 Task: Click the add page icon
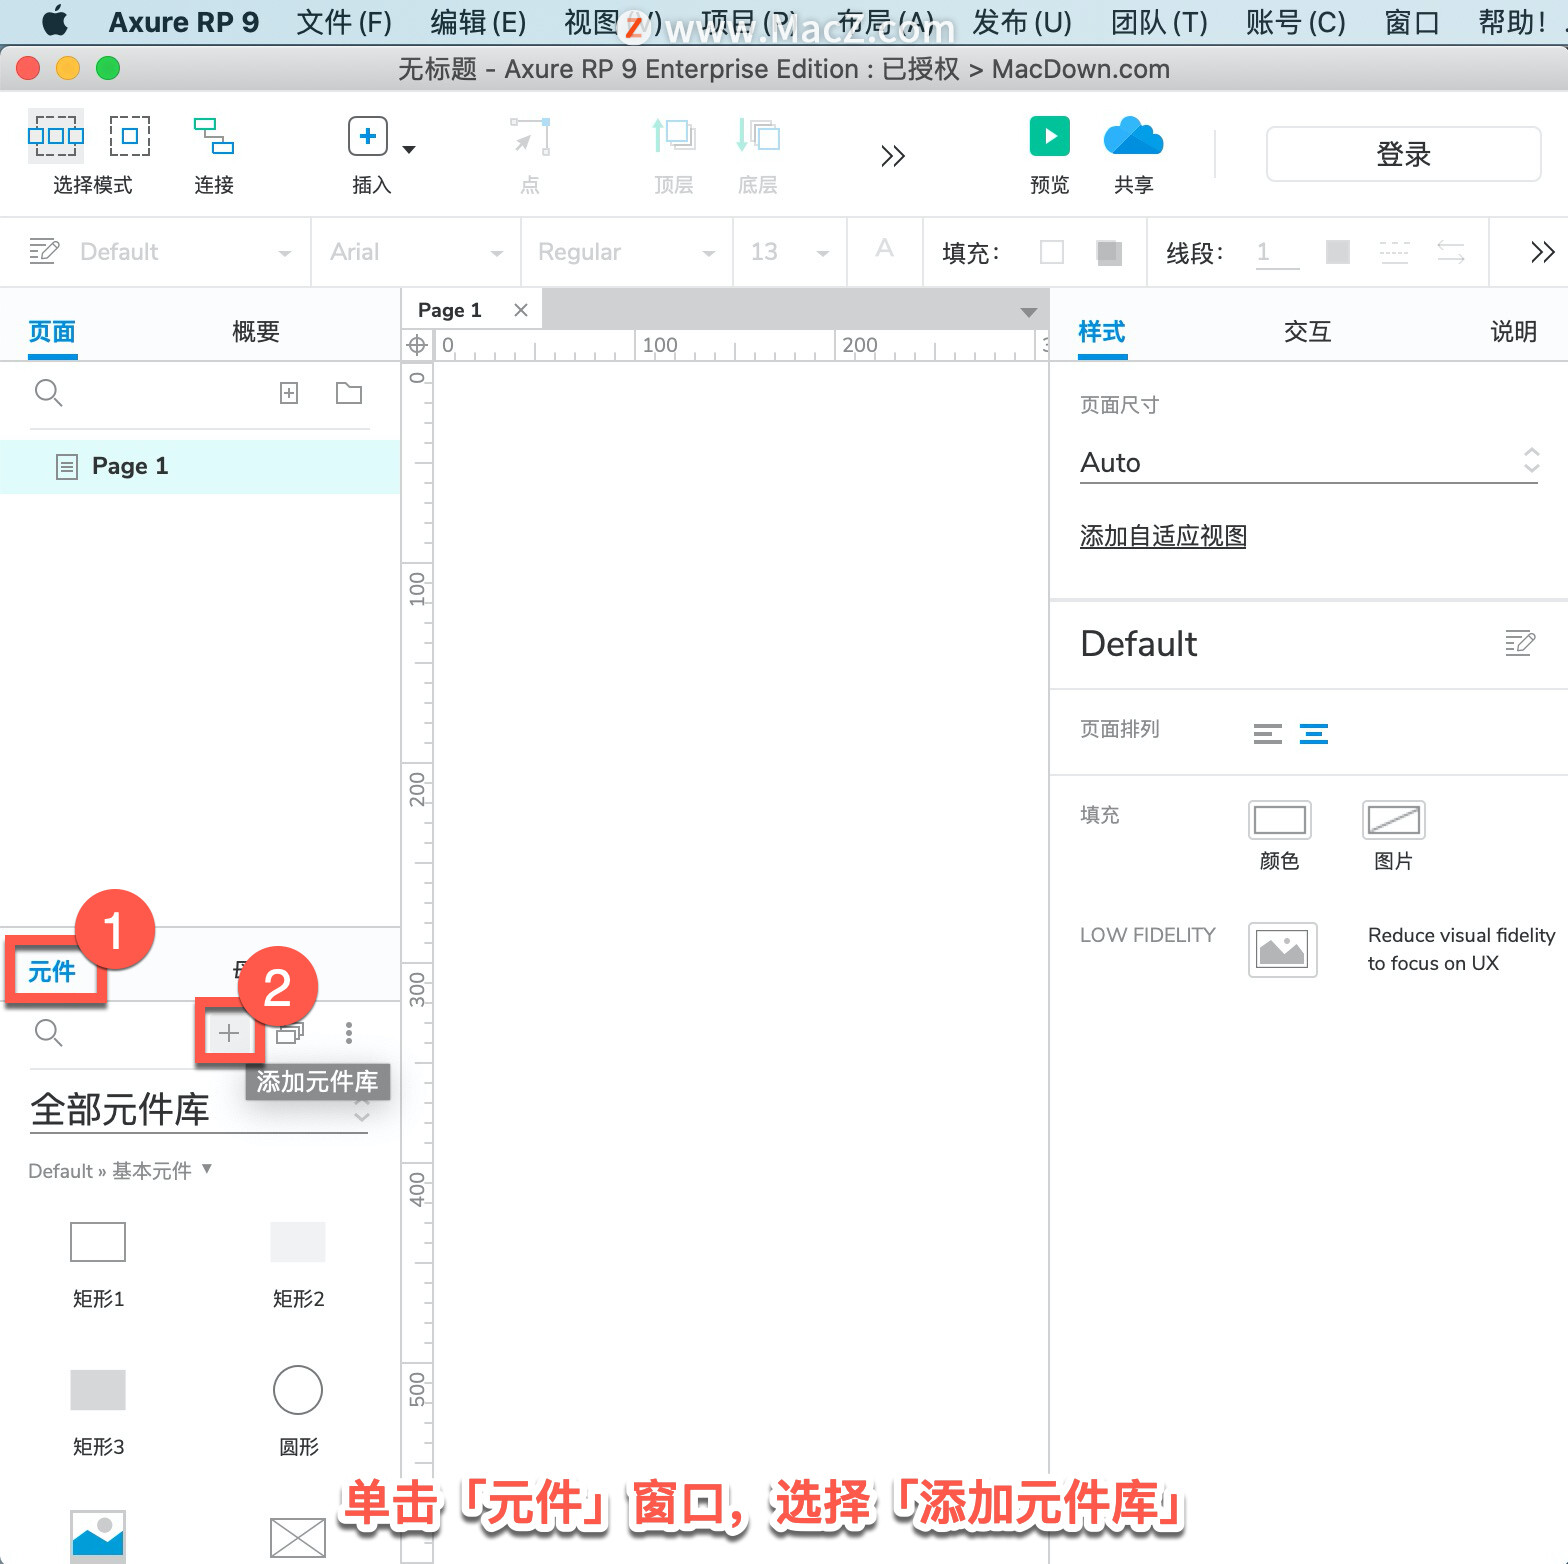(x=289, y=393)
